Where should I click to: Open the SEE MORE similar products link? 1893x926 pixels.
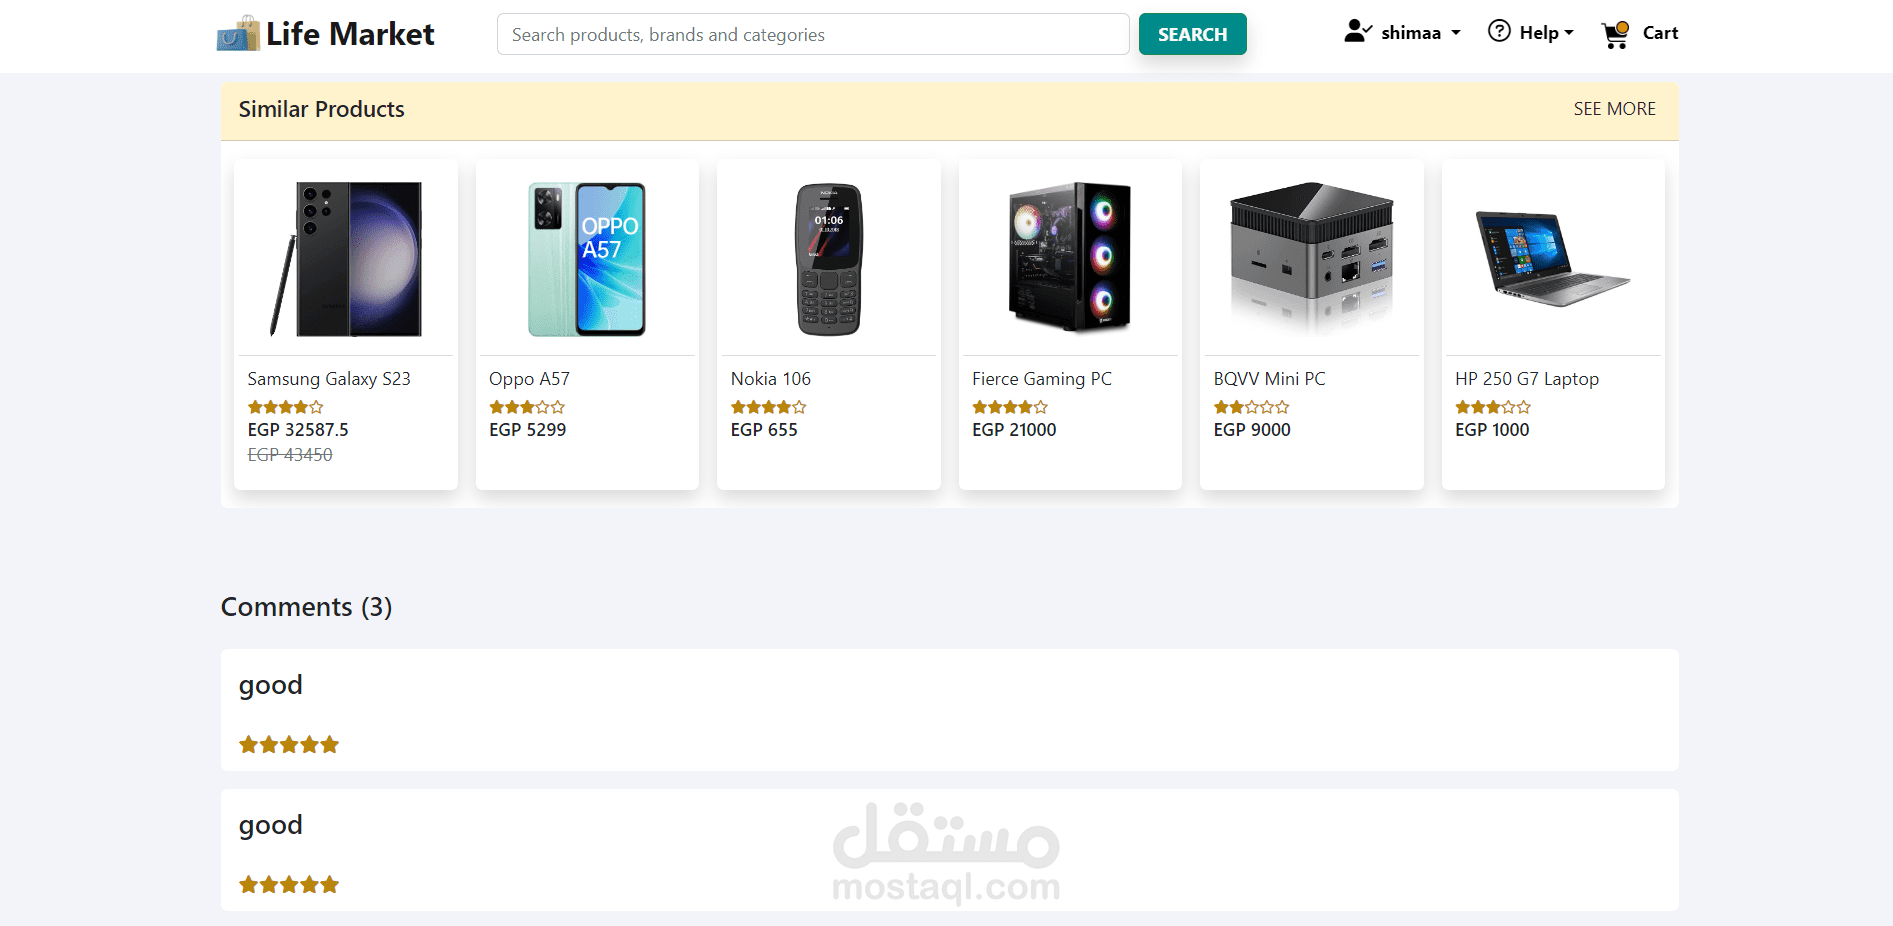[x=1614, y=109]
